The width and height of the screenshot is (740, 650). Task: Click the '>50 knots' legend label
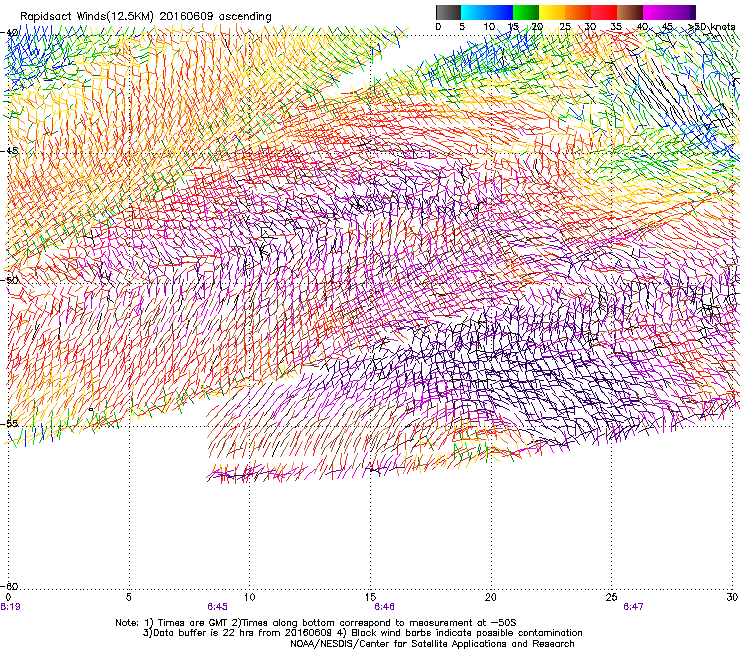(x=711, y=26)
